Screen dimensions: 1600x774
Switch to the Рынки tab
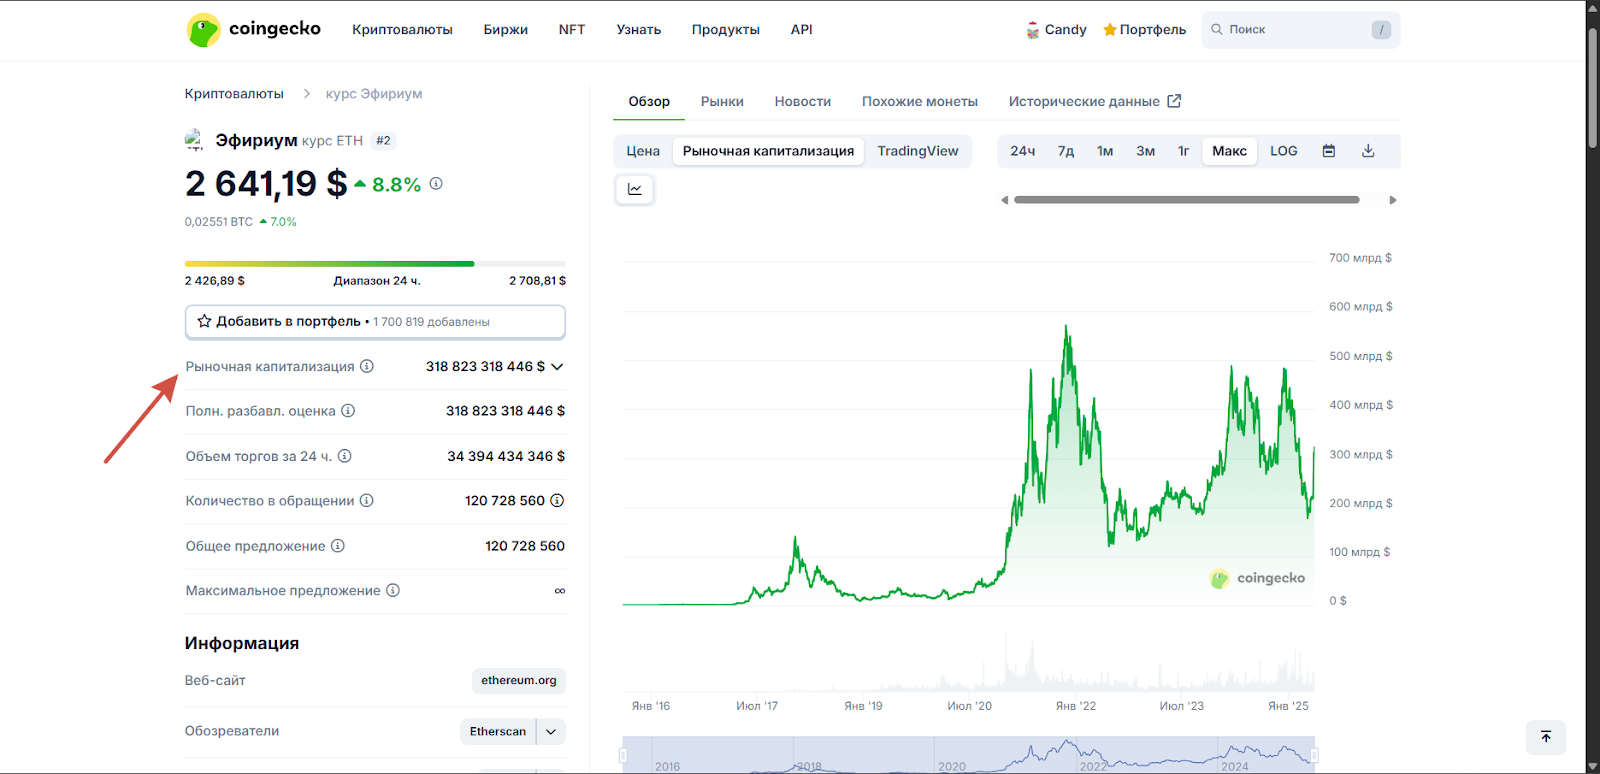point(722,101)
